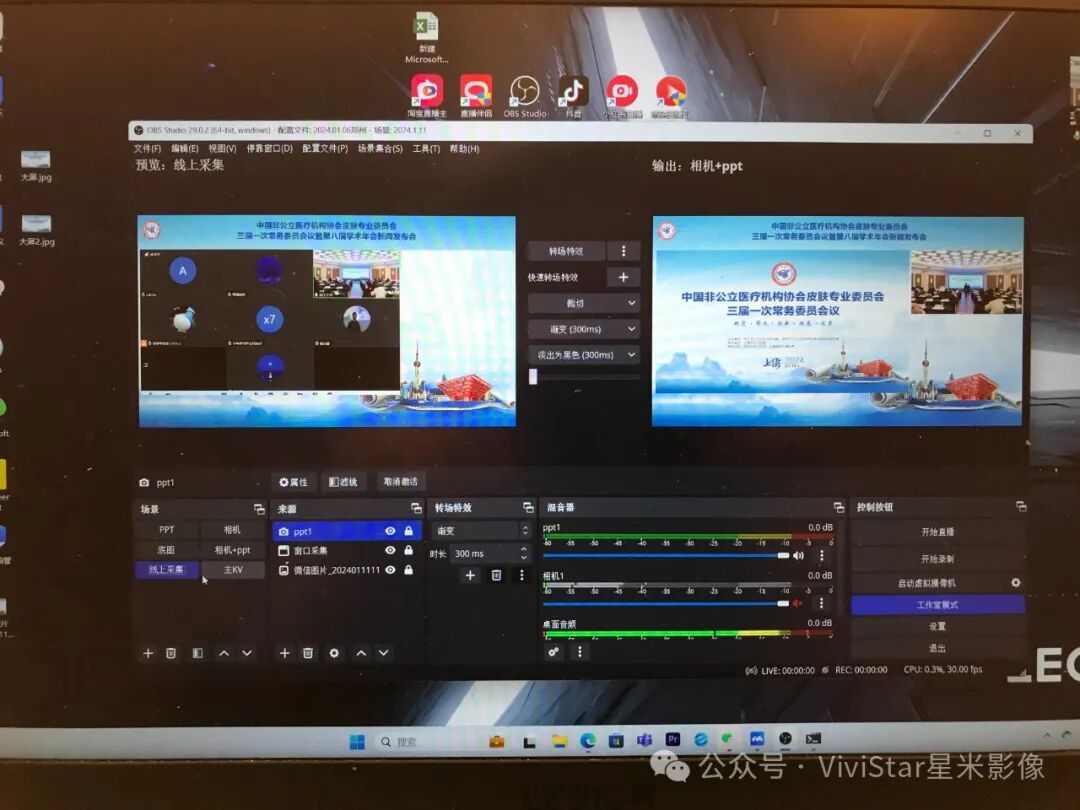This screenshot has width=1080, height=810.
Task: Add quick transition with plus button
Action: click(623, 277)
